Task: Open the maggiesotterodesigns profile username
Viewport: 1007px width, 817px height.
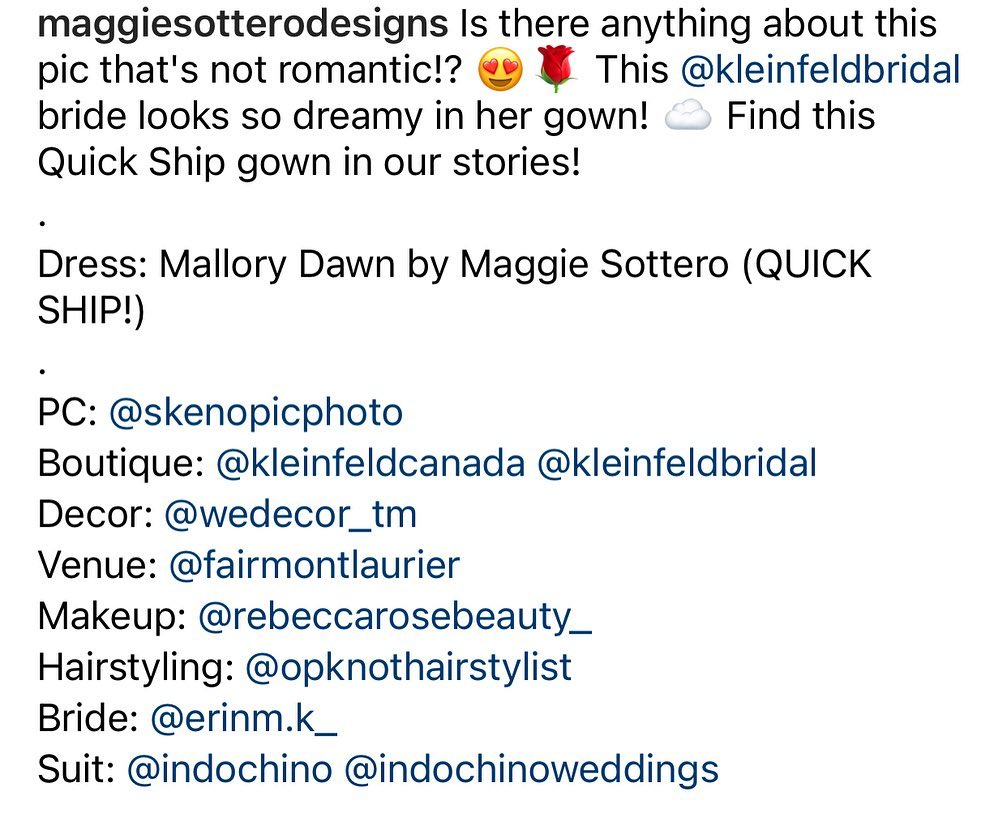Action: (243, 24)
